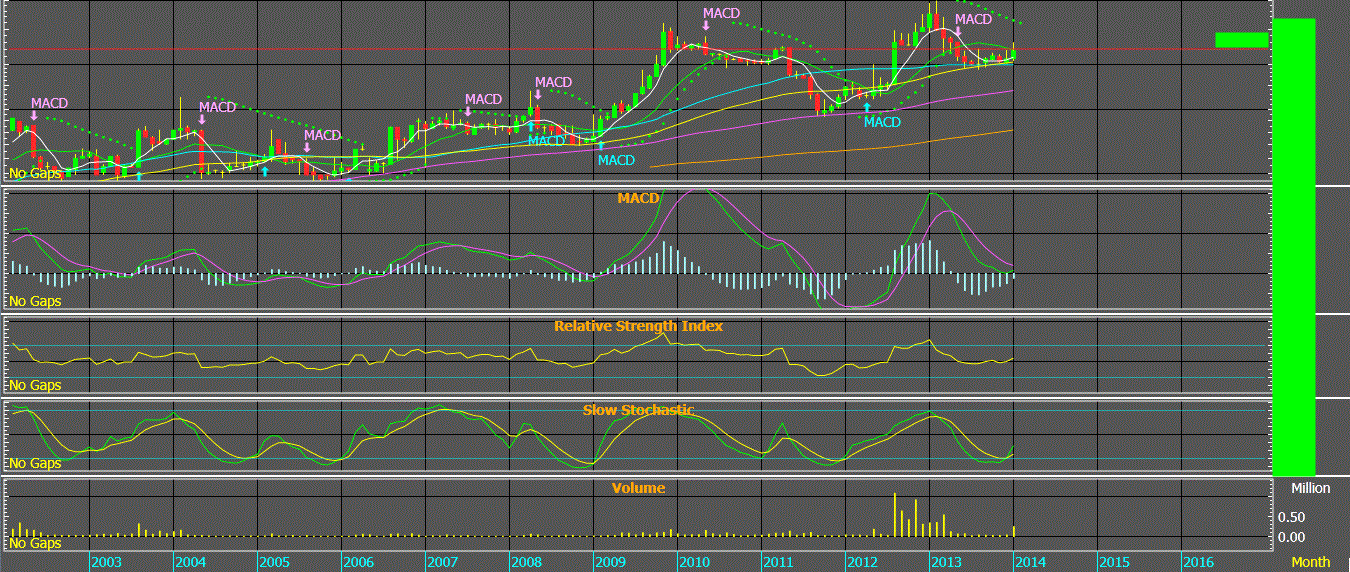Click the cyan MACD buy signal in 2008

coord(547,140)
